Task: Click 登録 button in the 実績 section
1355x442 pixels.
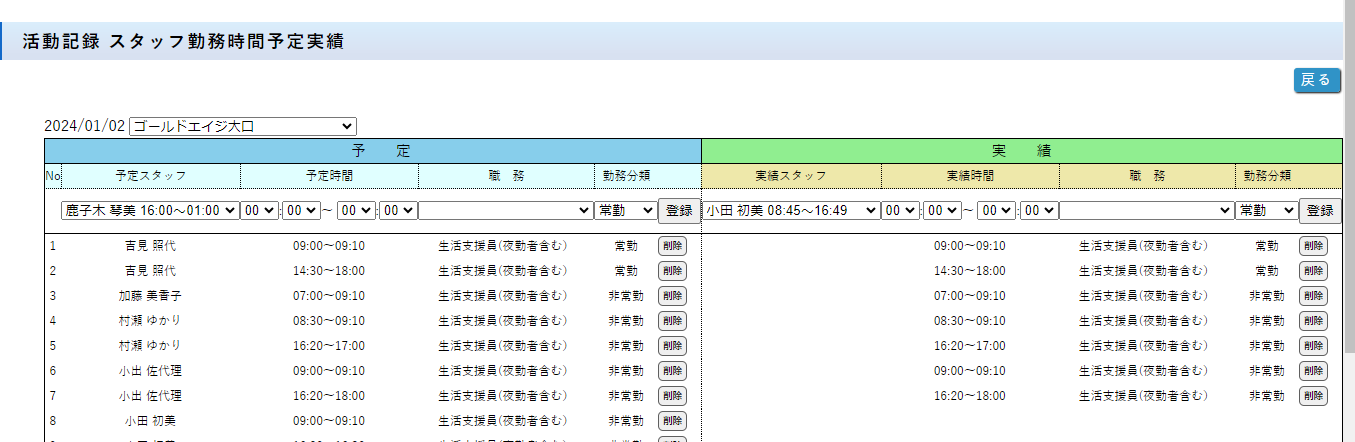Action: click(1320, 210)
